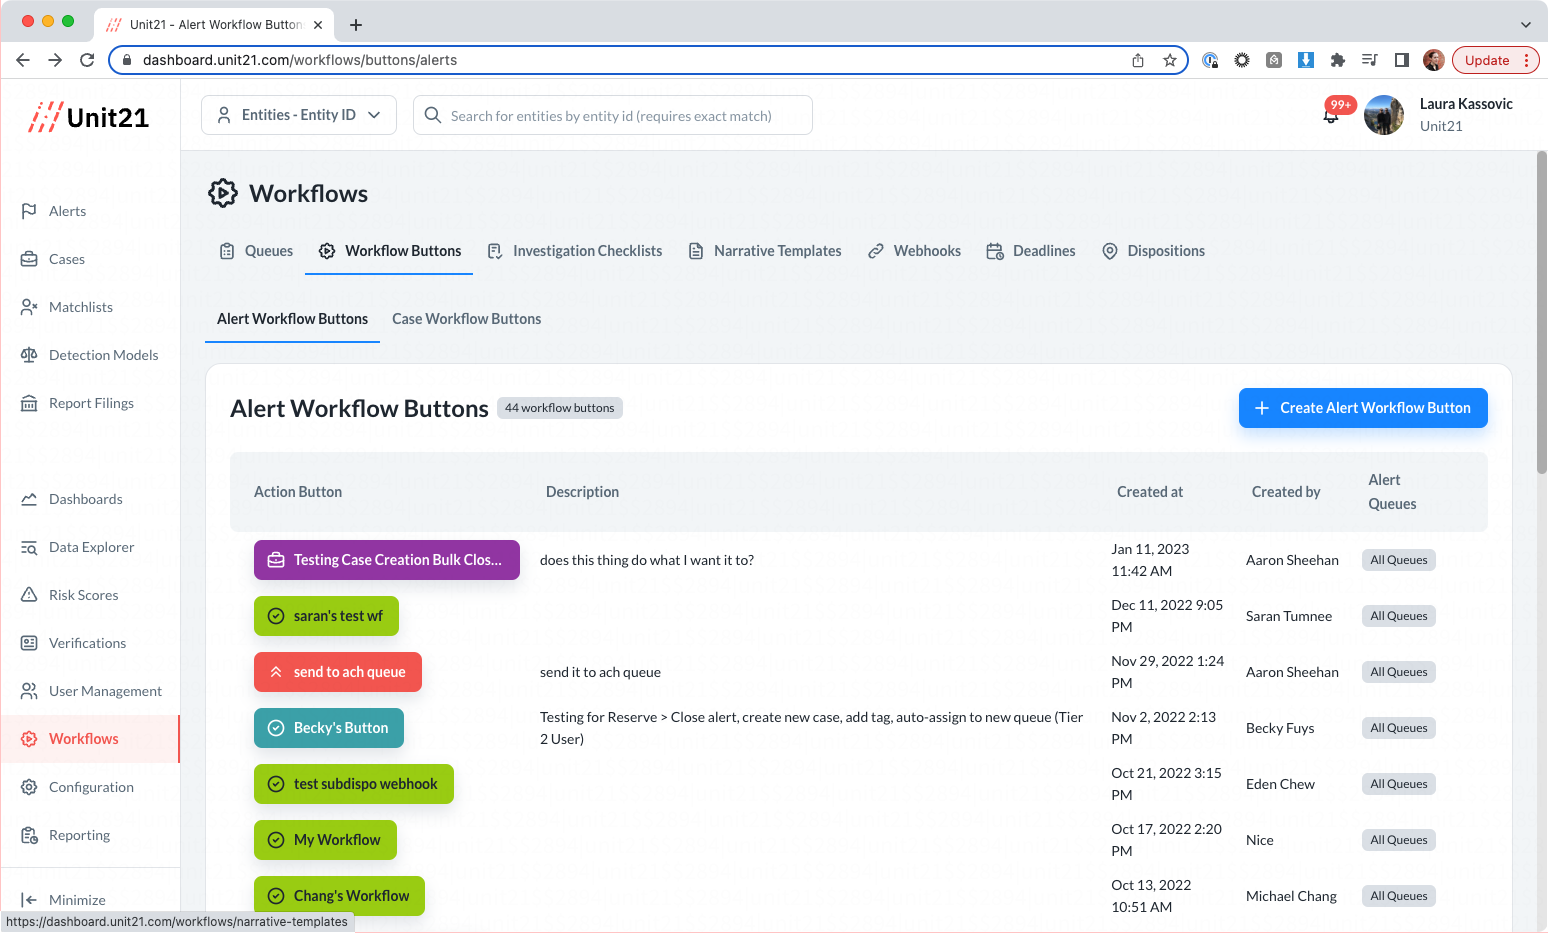Open Investigation Checklists tab

[575, 251]
